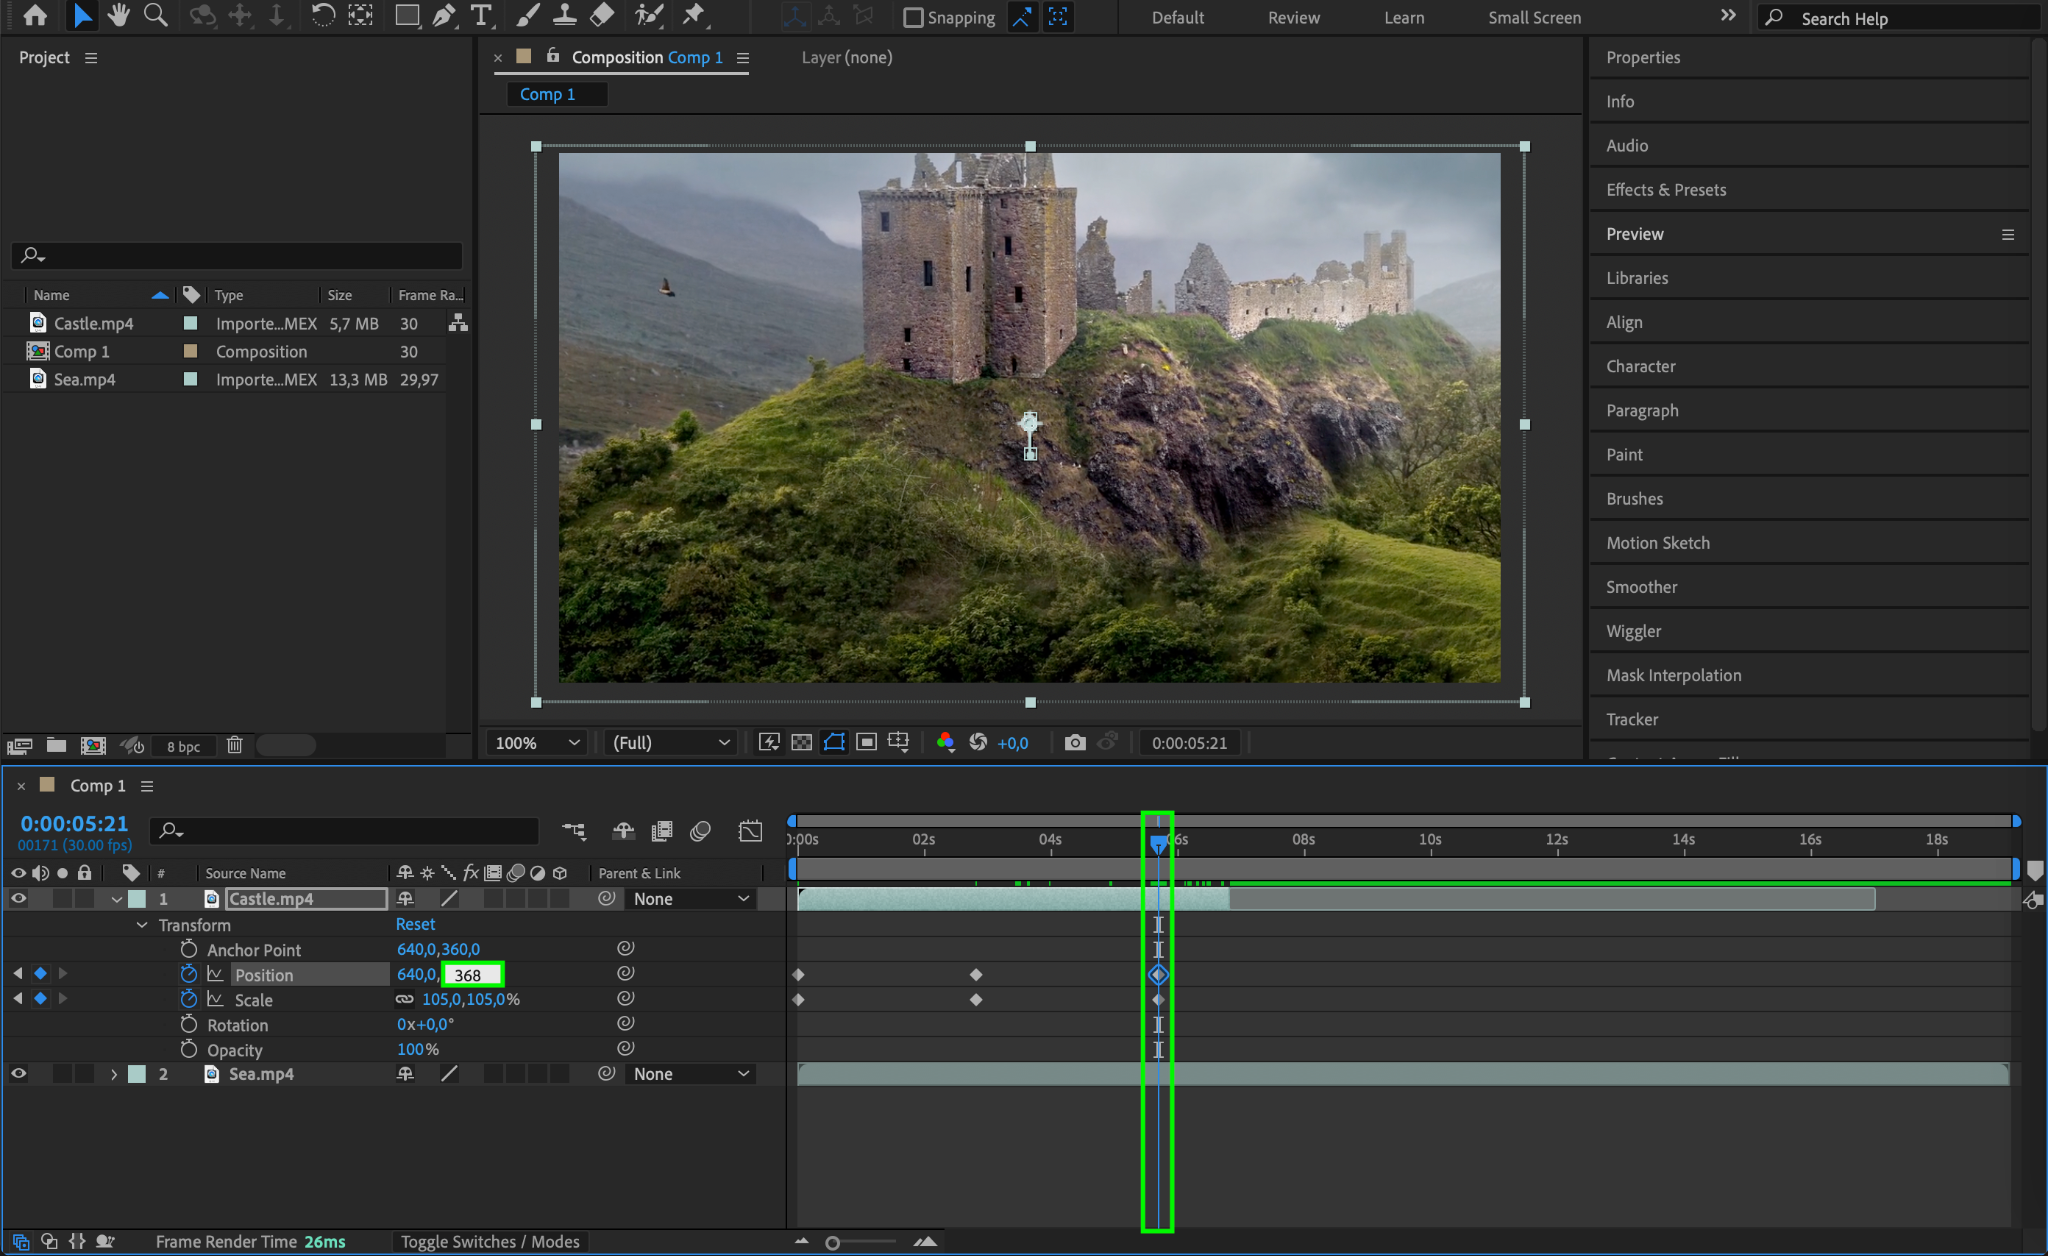
Task: Select the Hand tool
Action: tap(119, 15)
